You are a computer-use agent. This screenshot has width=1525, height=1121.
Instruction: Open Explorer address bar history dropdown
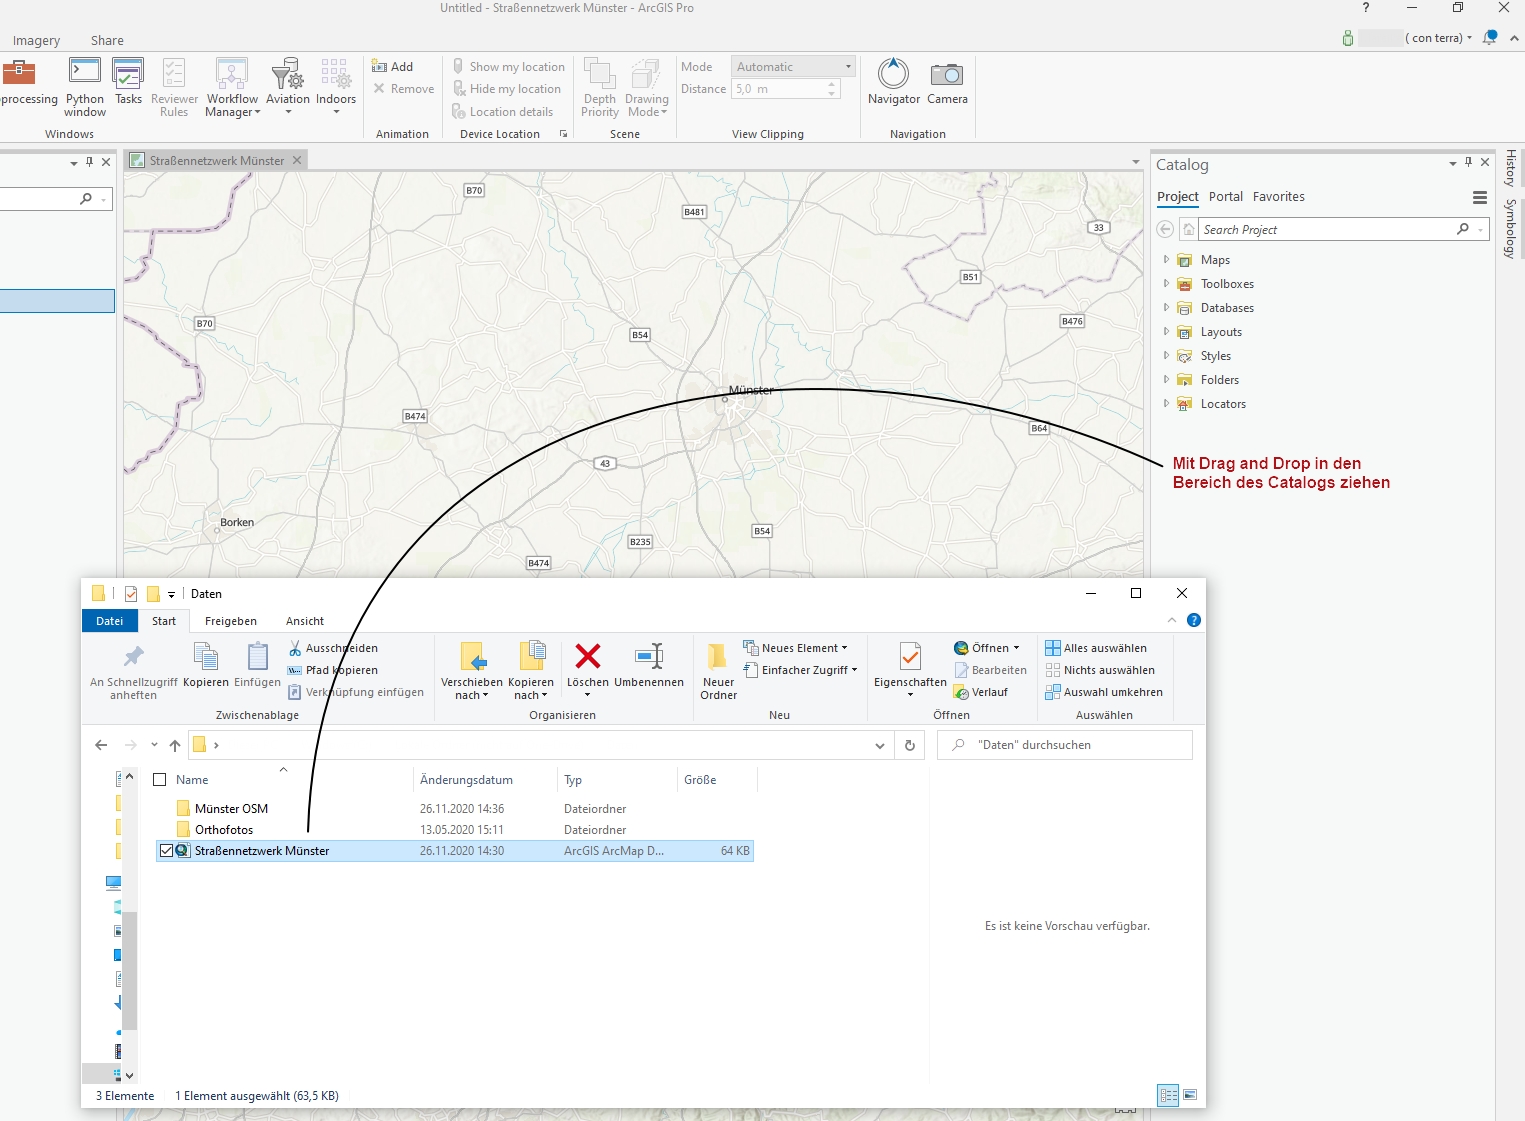879,745
